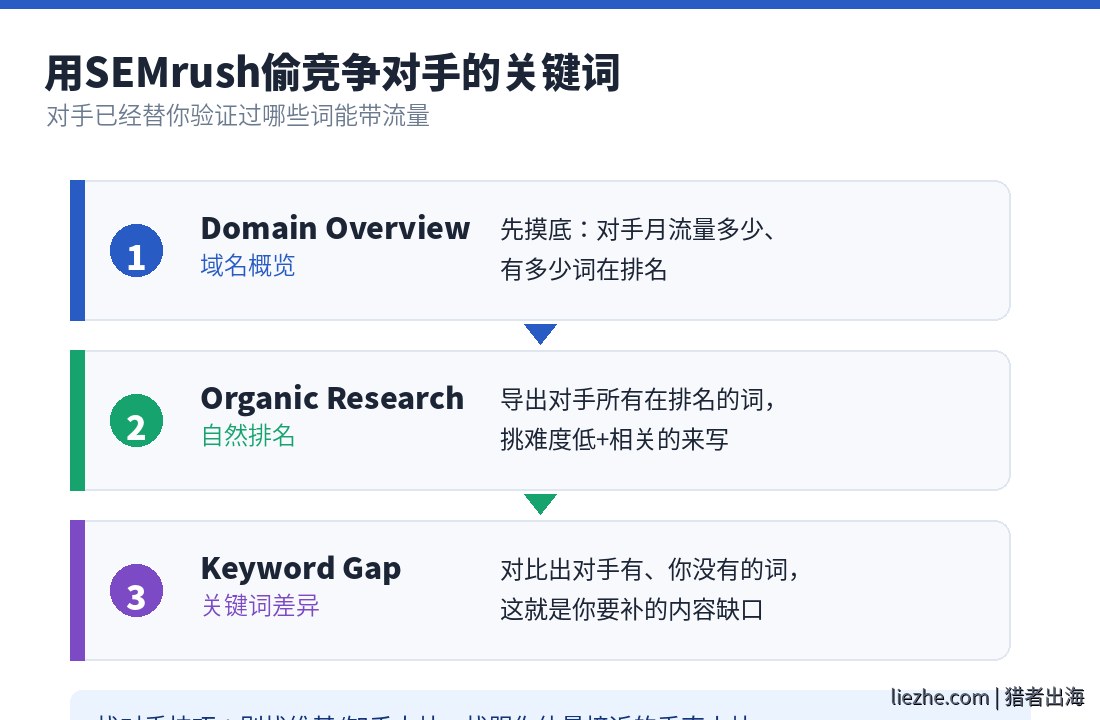Click the purple number 3 circle
Screen dimensions: 1100x720
(x=137, y=590)
